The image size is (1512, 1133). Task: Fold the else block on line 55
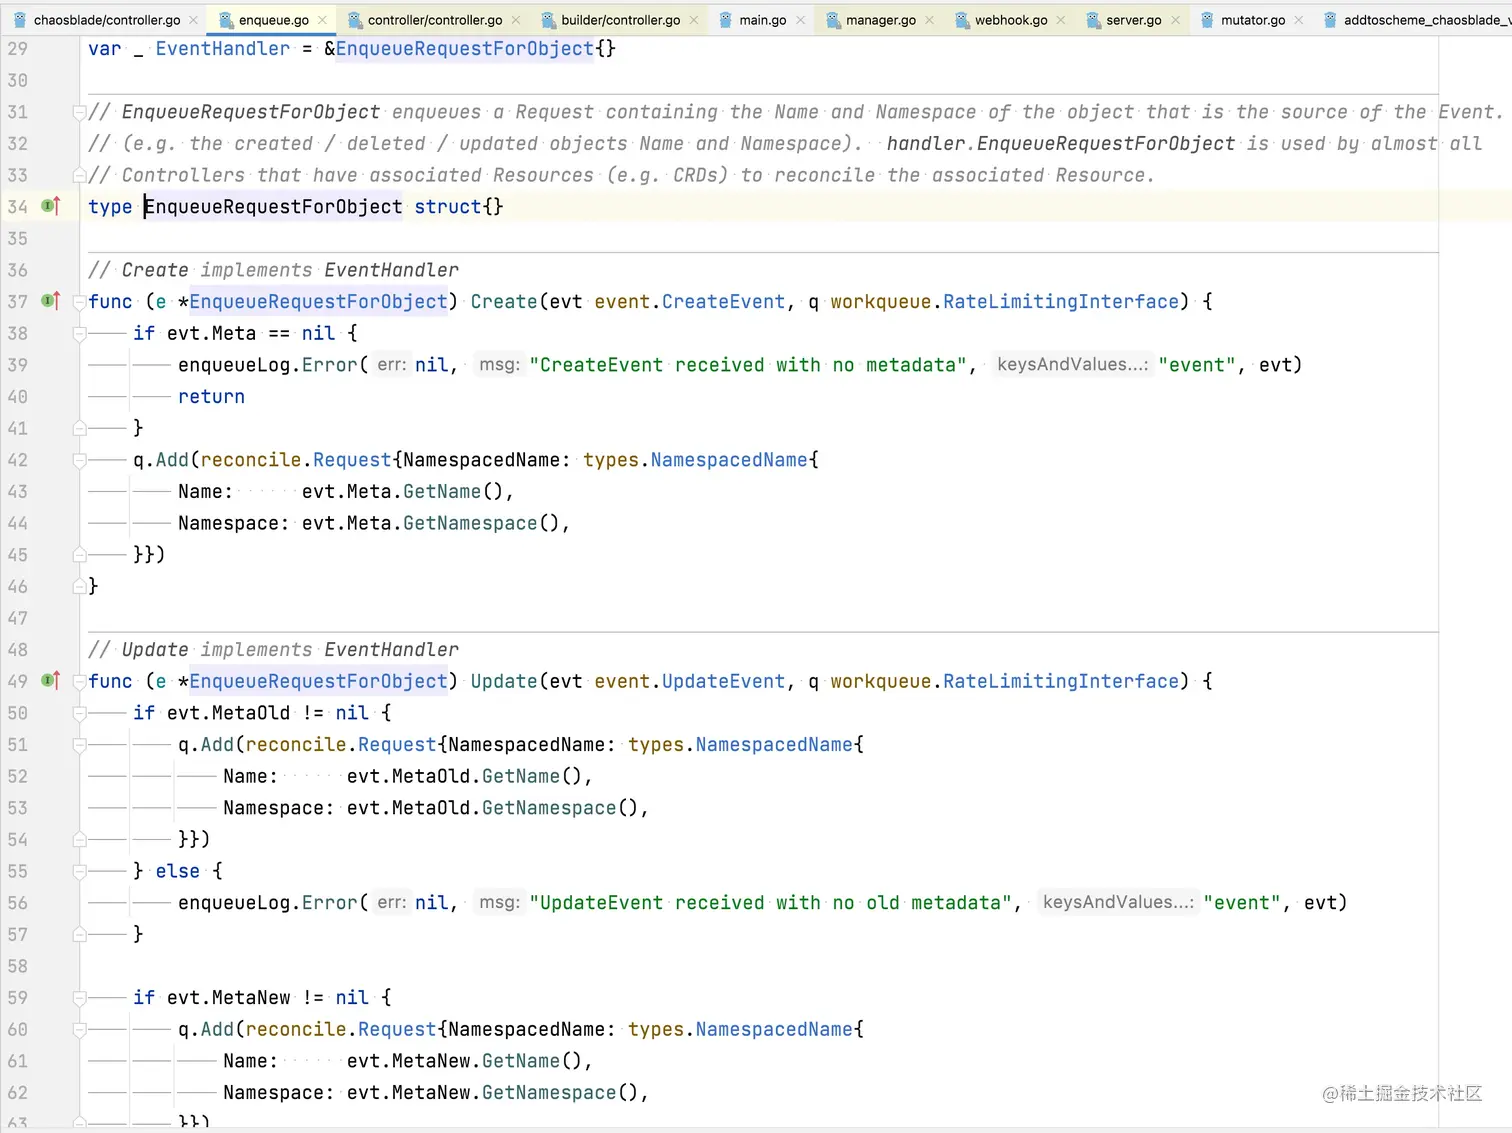click(x=79, y=871)
